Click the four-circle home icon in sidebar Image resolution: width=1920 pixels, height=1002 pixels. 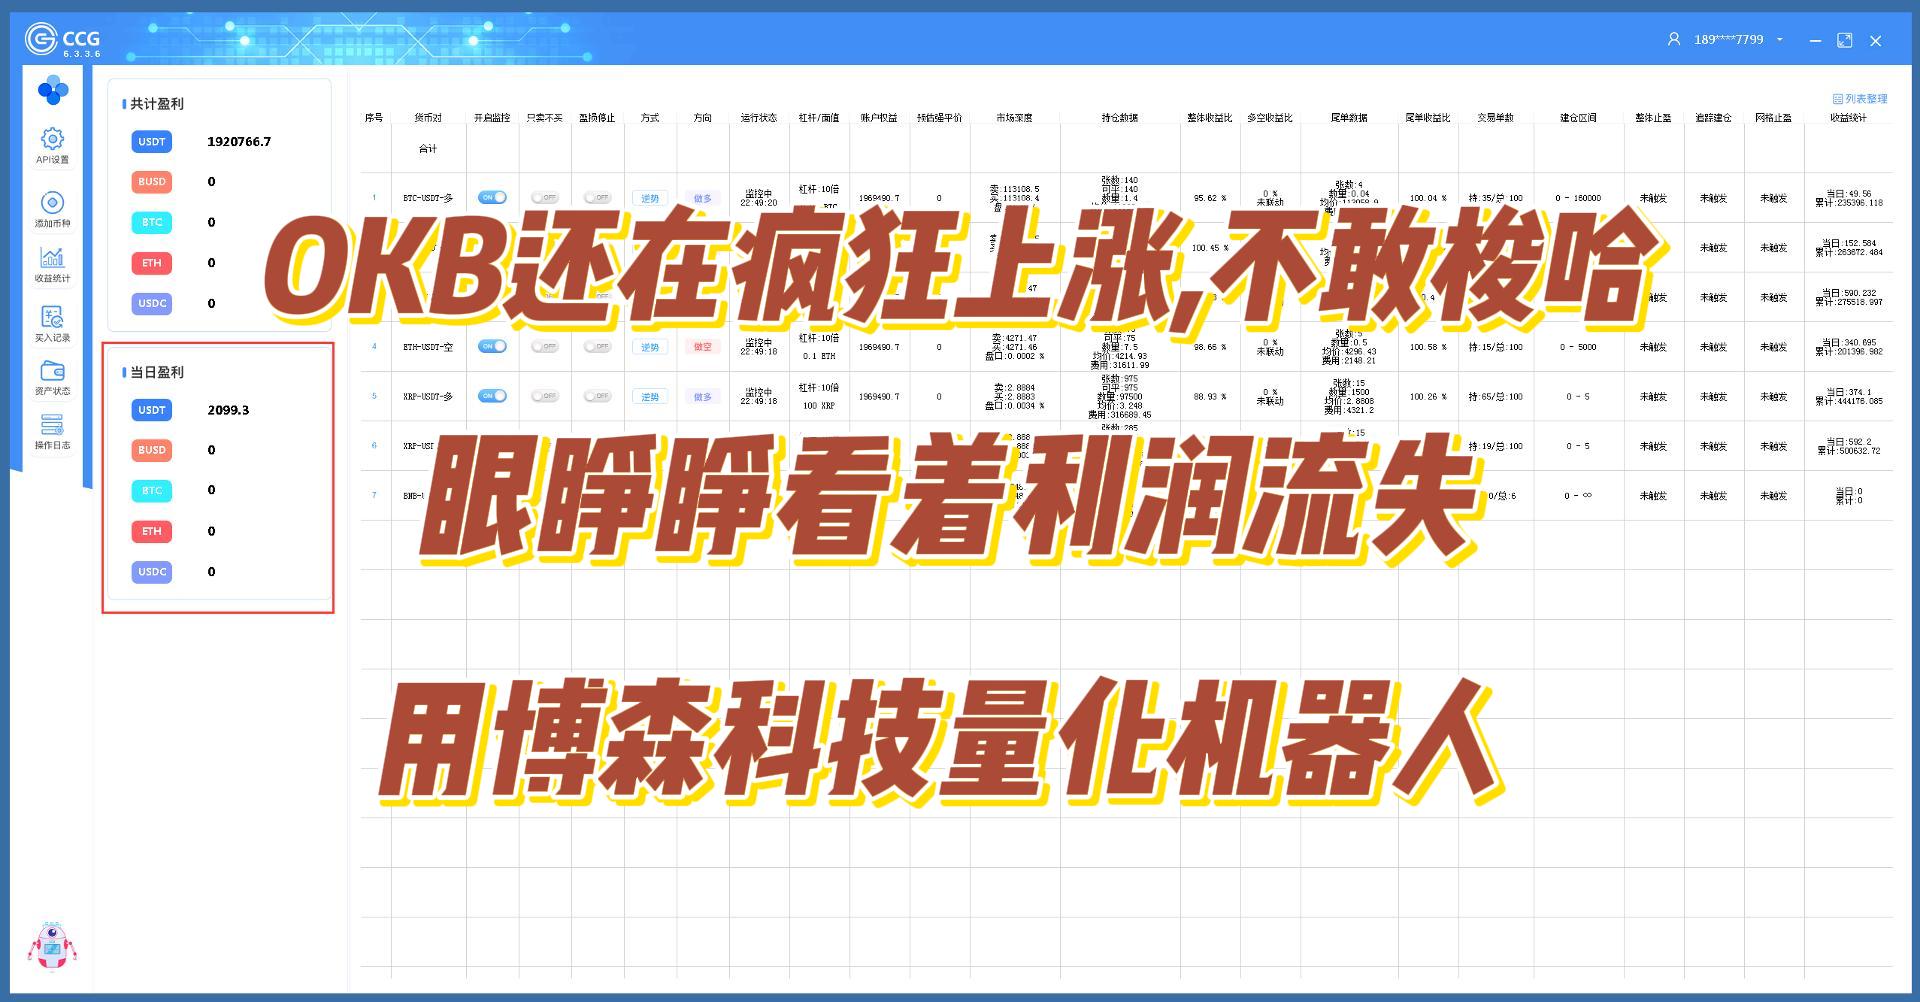point(52,90)
